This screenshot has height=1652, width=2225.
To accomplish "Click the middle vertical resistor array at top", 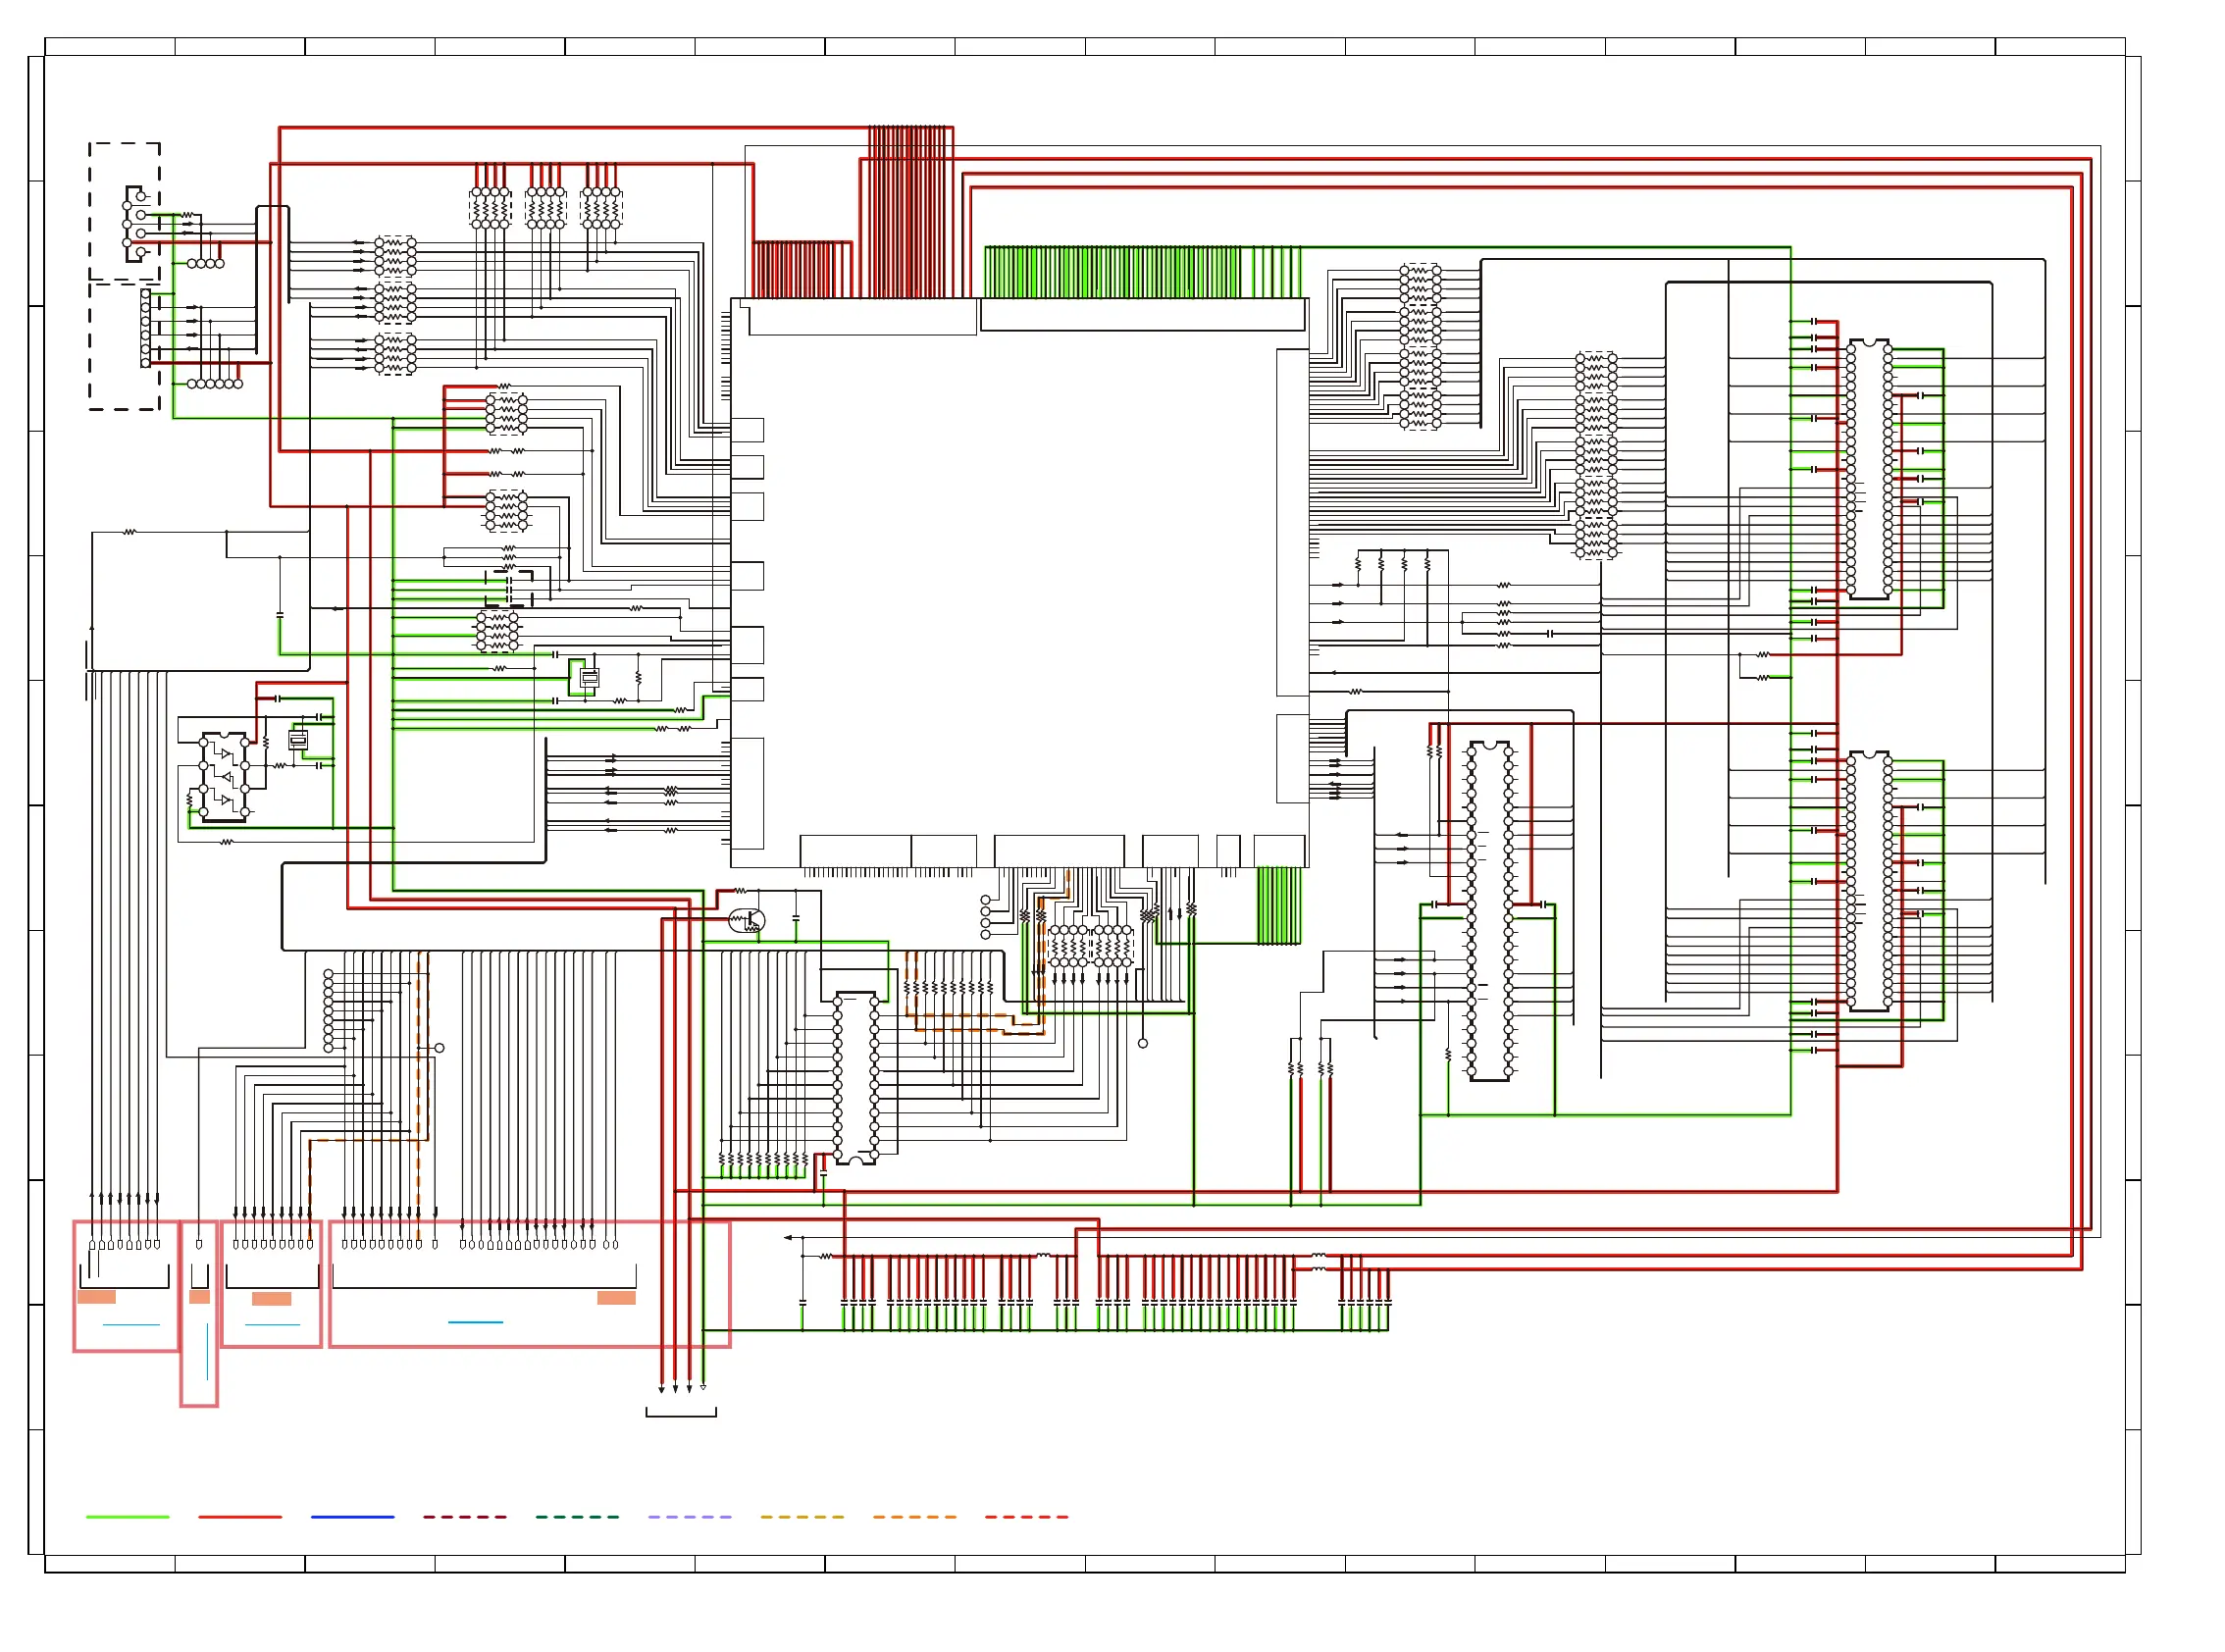I will [545, 208].
